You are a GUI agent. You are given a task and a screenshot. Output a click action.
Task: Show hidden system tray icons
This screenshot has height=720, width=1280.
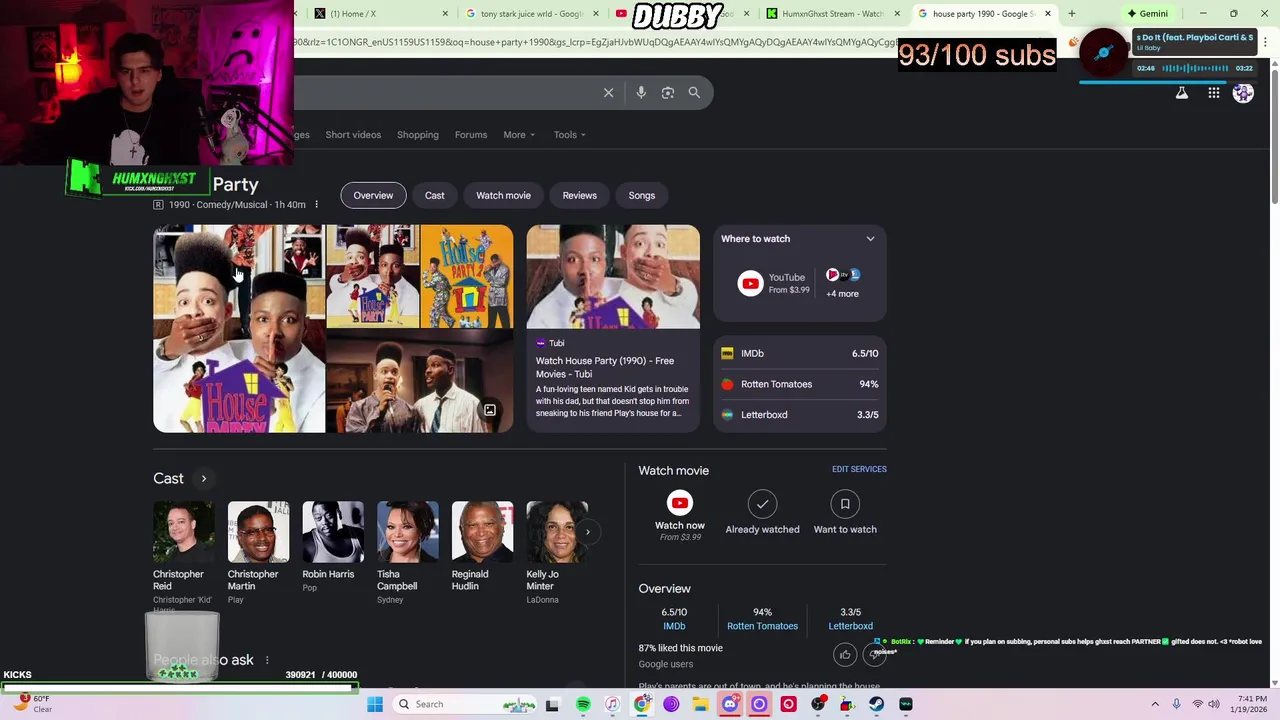pos(1155,704)
